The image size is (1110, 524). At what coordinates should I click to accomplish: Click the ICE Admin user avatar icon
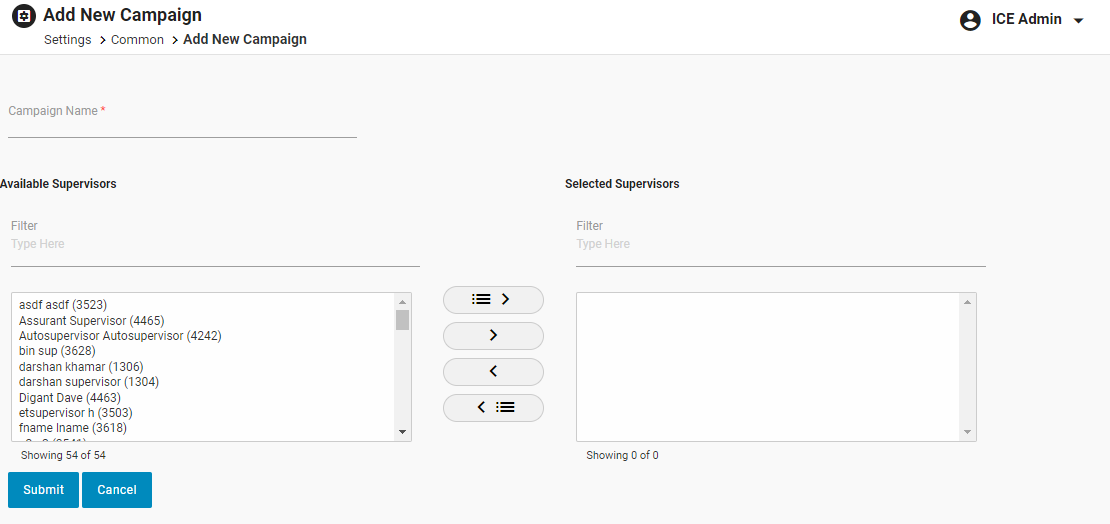tap(970, 20)
